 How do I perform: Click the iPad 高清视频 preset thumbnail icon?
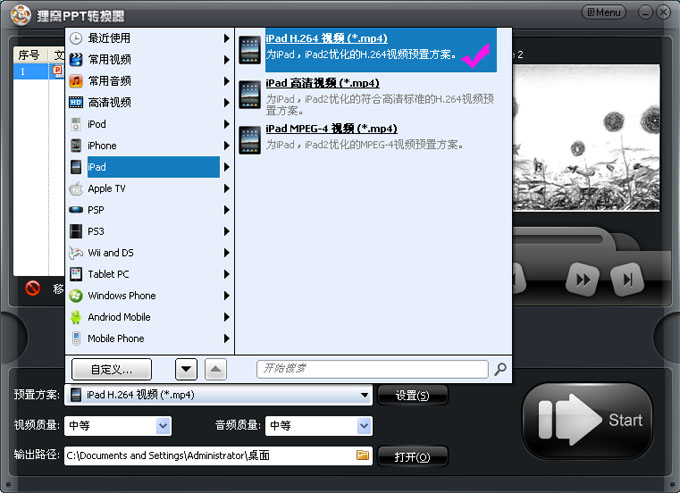250,94
